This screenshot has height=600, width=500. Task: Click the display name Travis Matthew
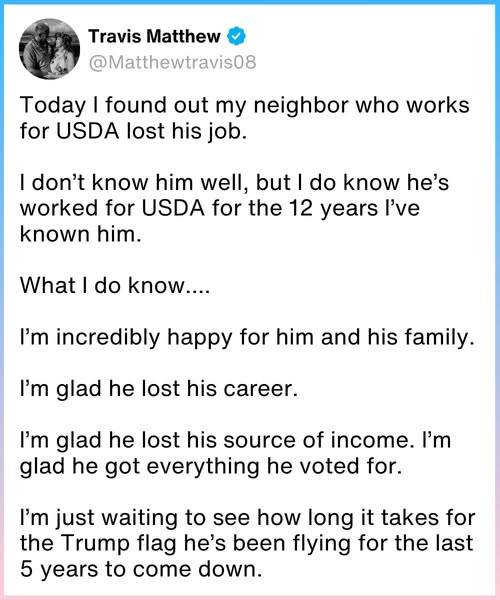tap(155, 36)
